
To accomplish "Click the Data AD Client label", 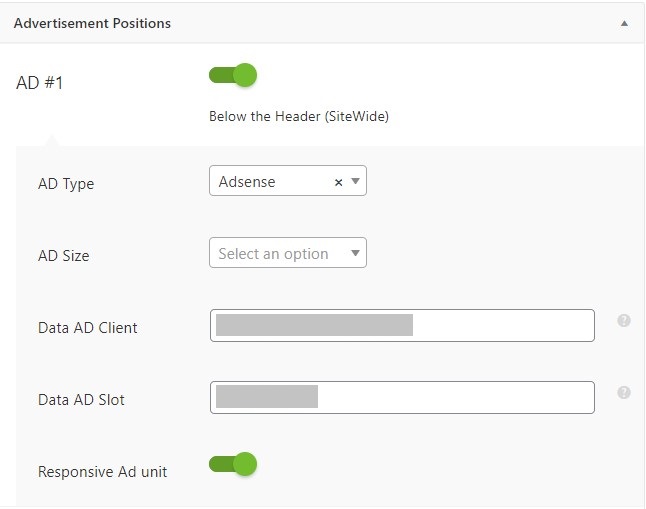I will (x=87, y=328).
